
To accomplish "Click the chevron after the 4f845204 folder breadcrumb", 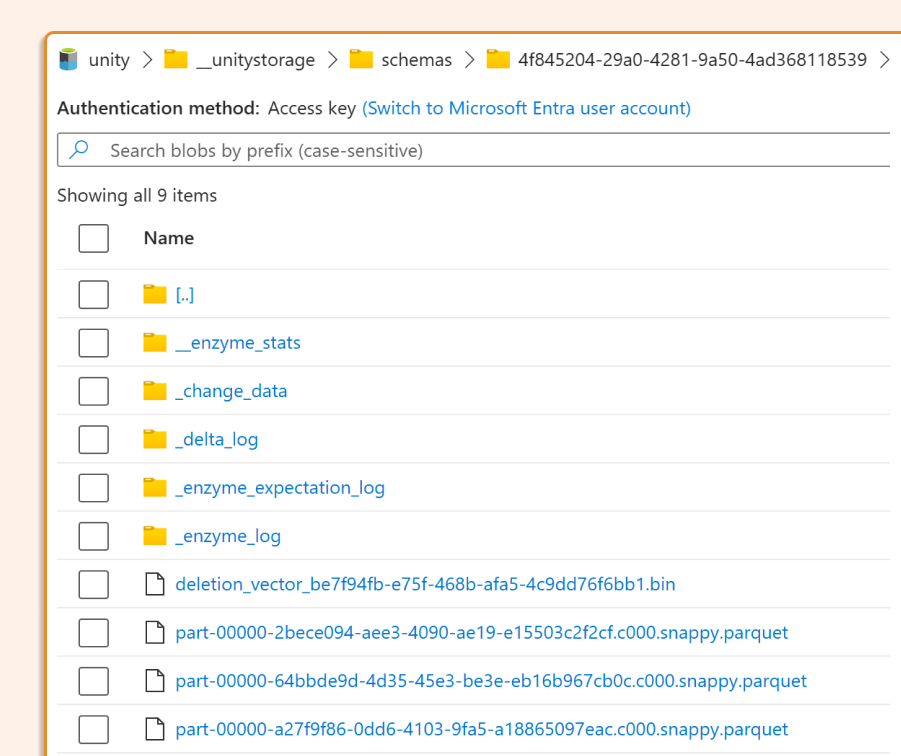I will (884, 59).
